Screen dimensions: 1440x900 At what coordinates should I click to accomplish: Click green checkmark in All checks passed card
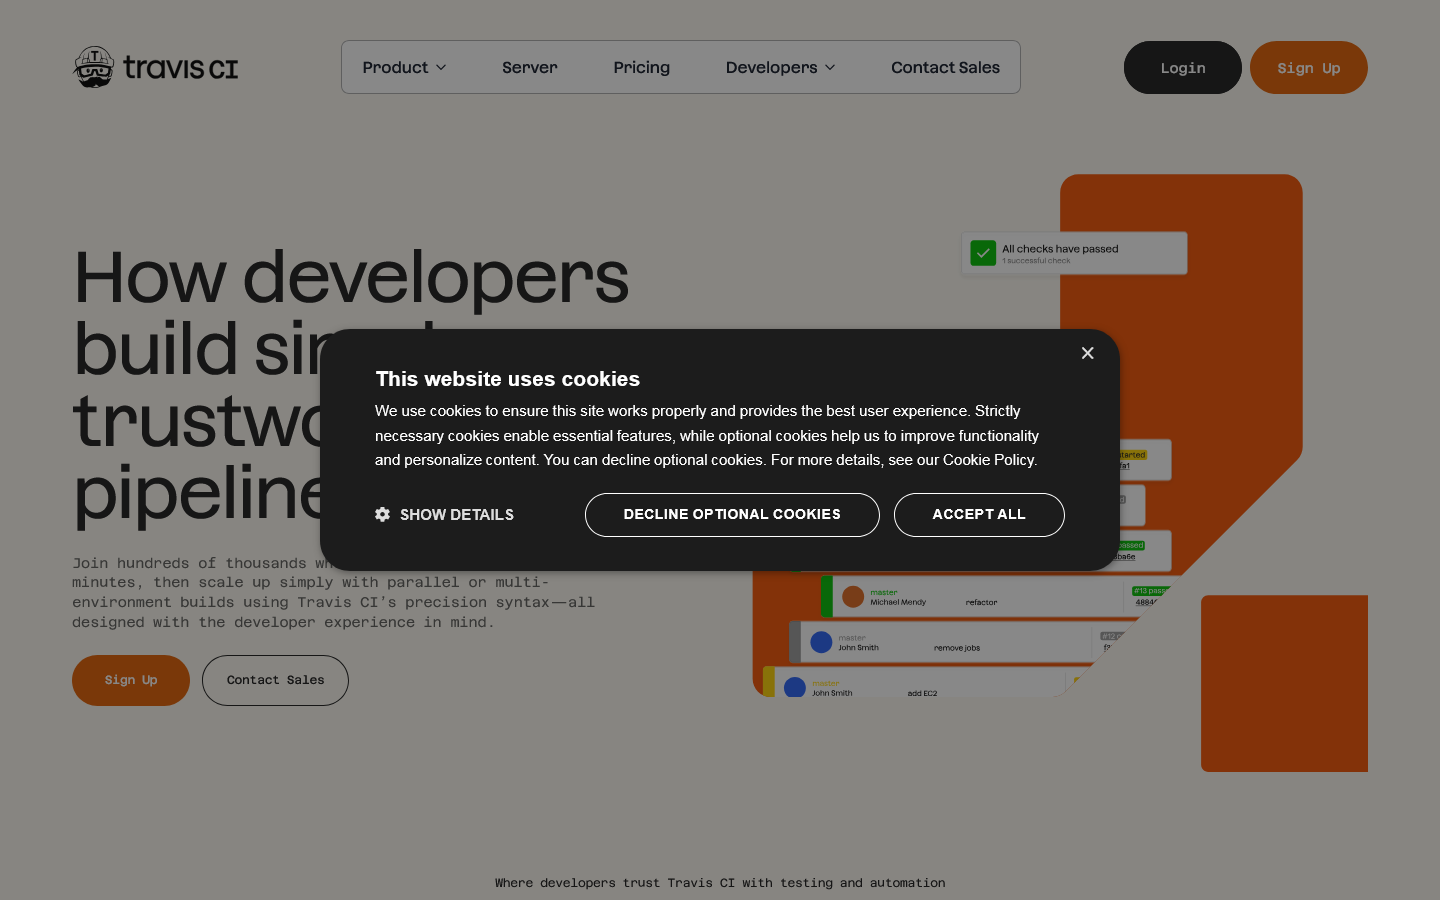point(983,253)
